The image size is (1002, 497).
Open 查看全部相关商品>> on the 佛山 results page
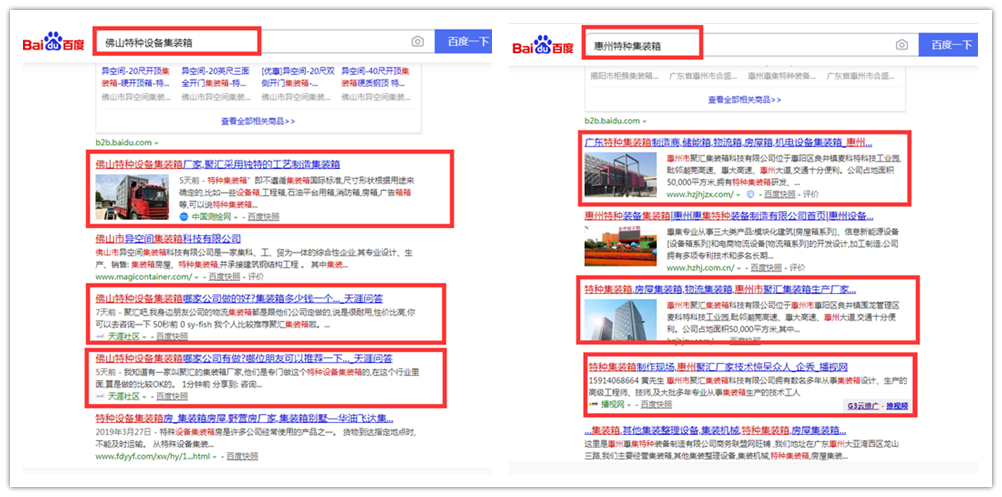258,121
